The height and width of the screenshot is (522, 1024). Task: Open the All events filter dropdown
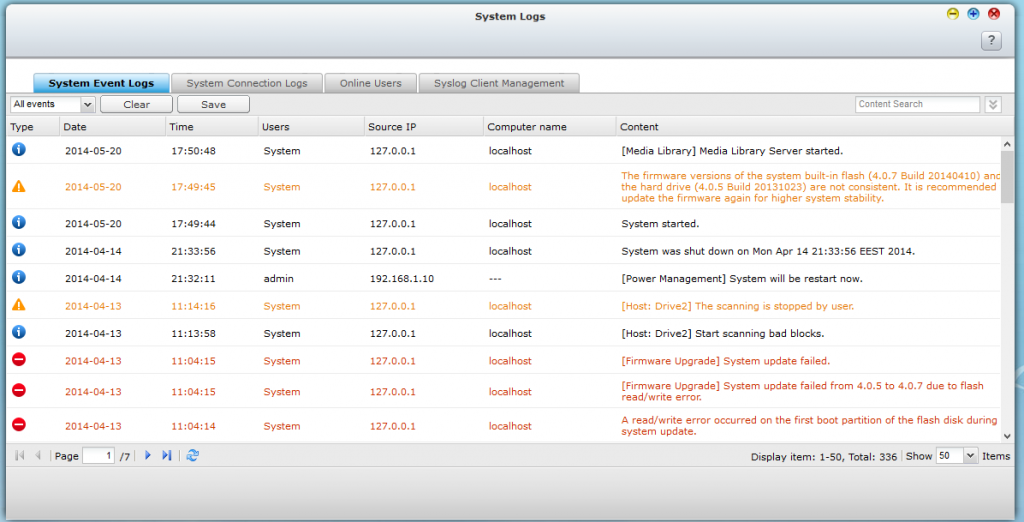click(52, 104)
